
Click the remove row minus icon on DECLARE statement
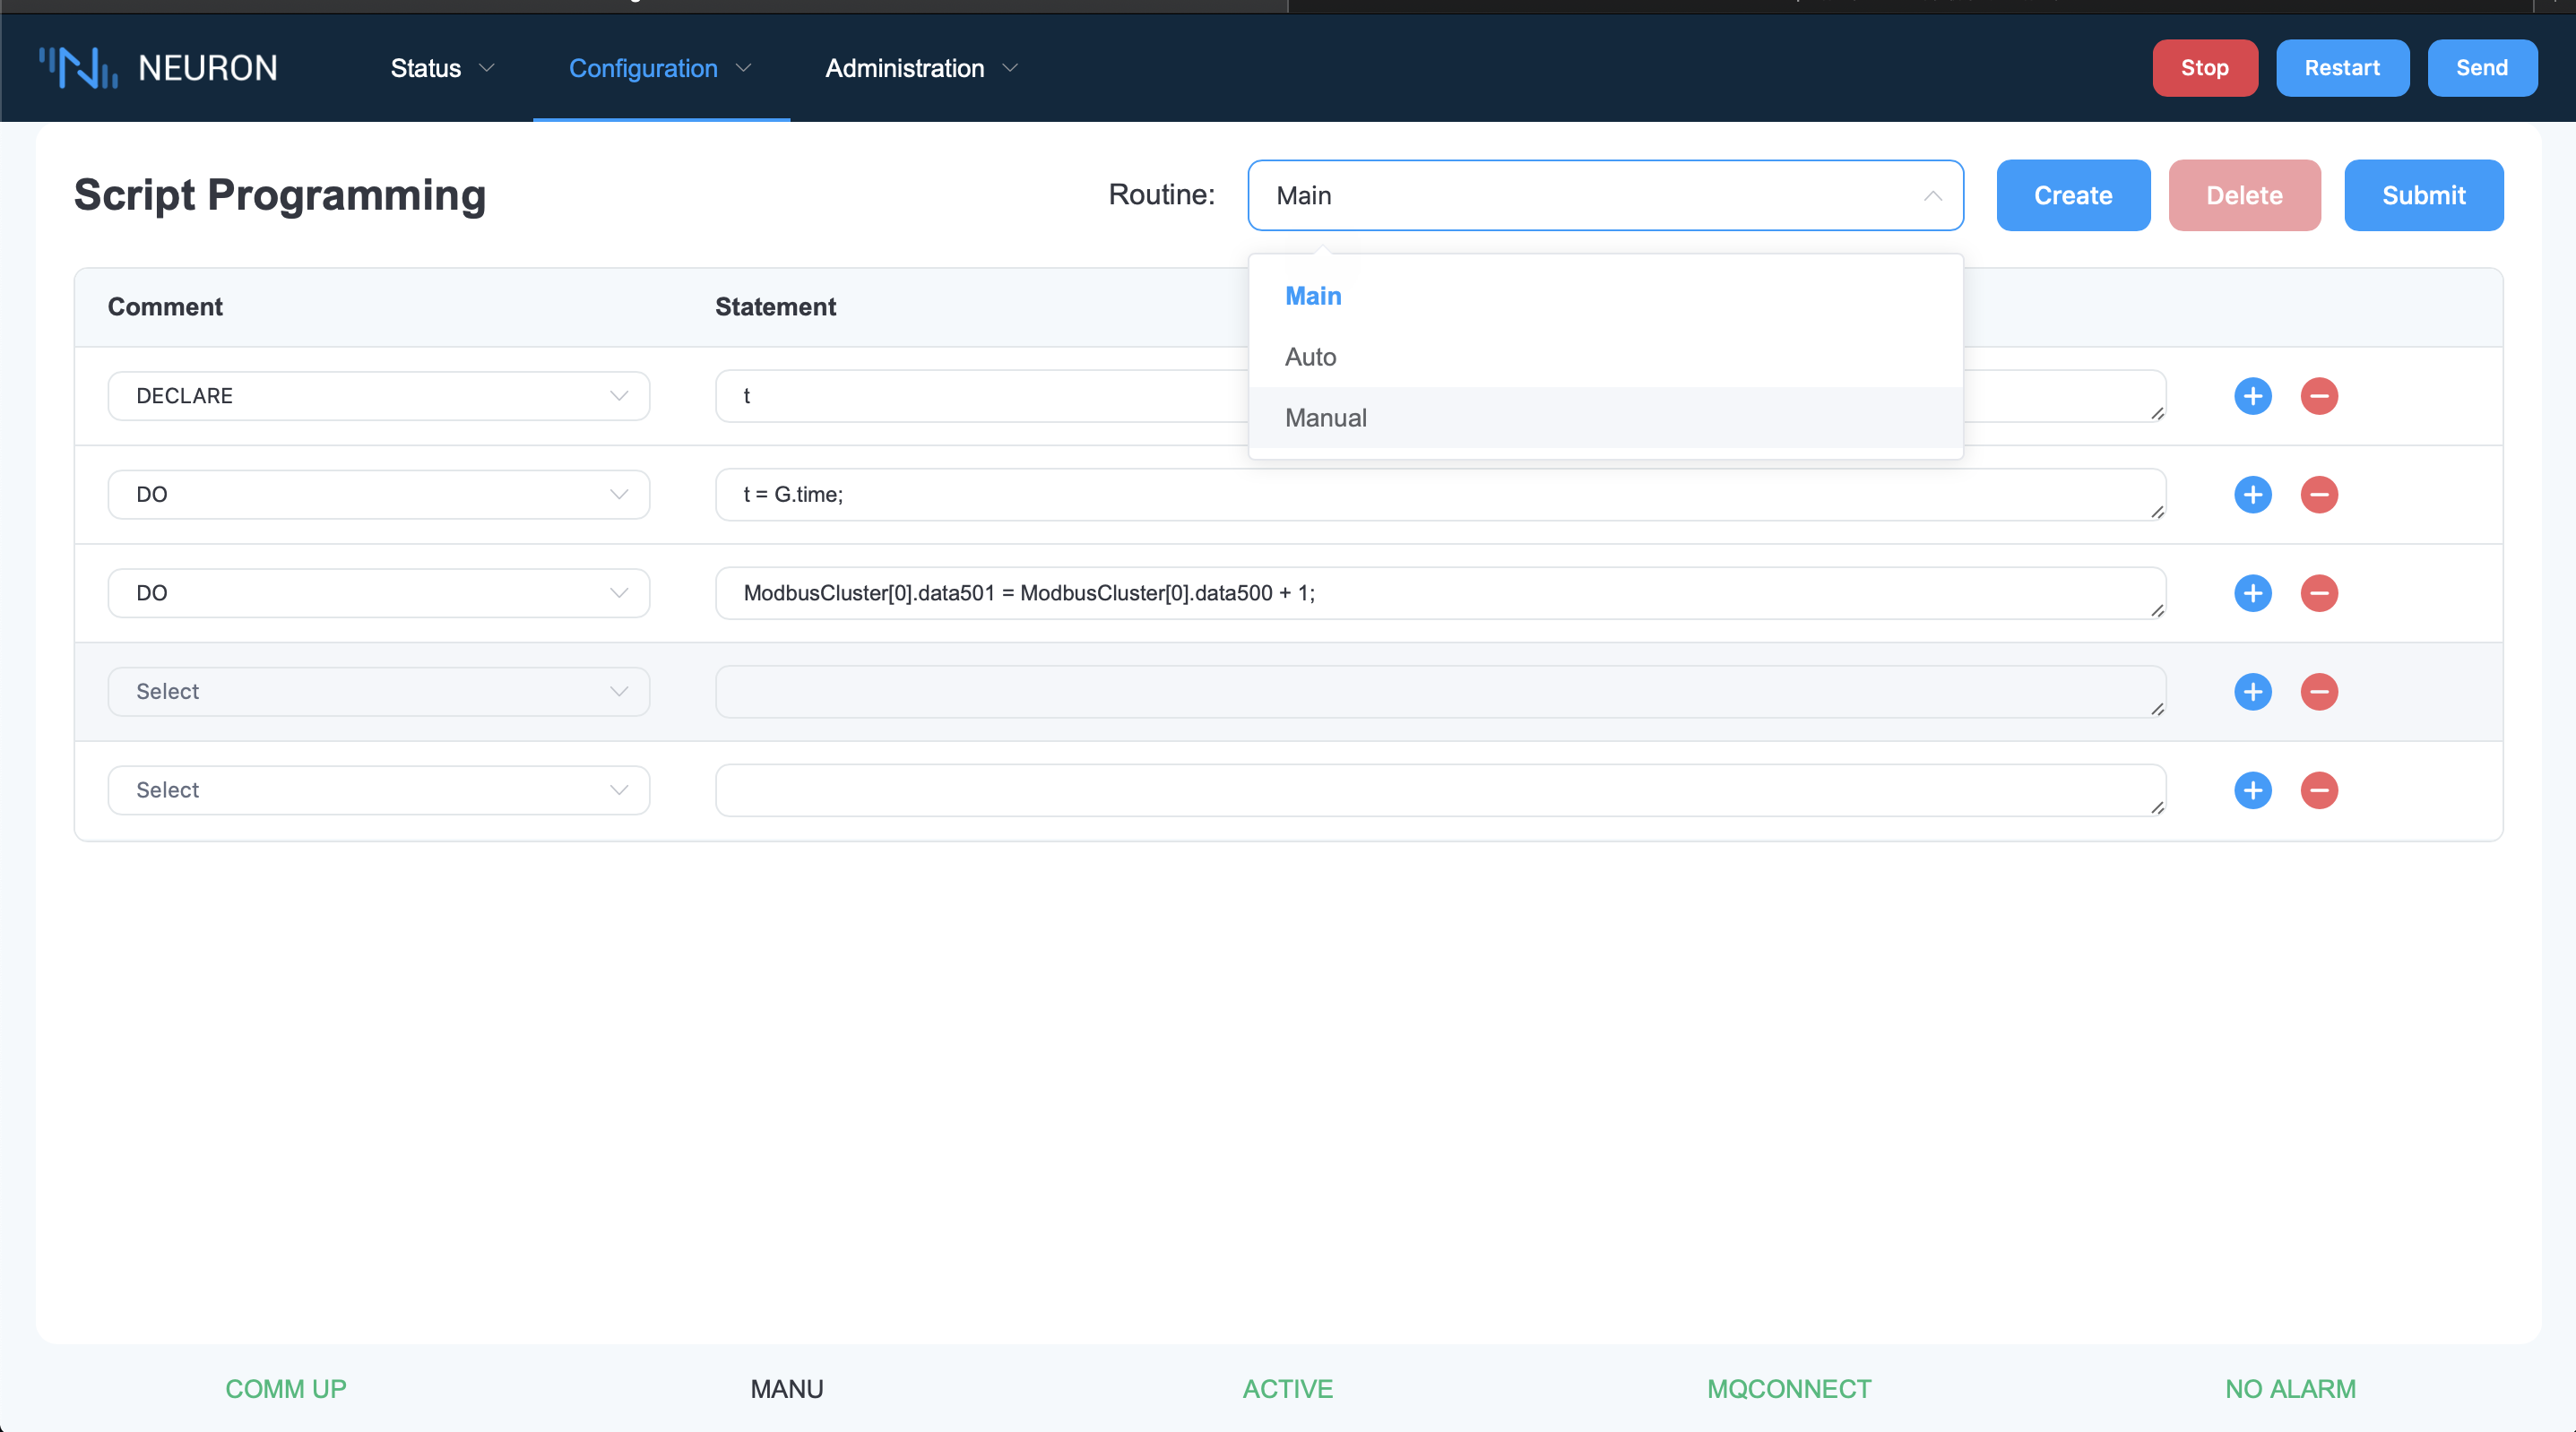[2317, 395]
